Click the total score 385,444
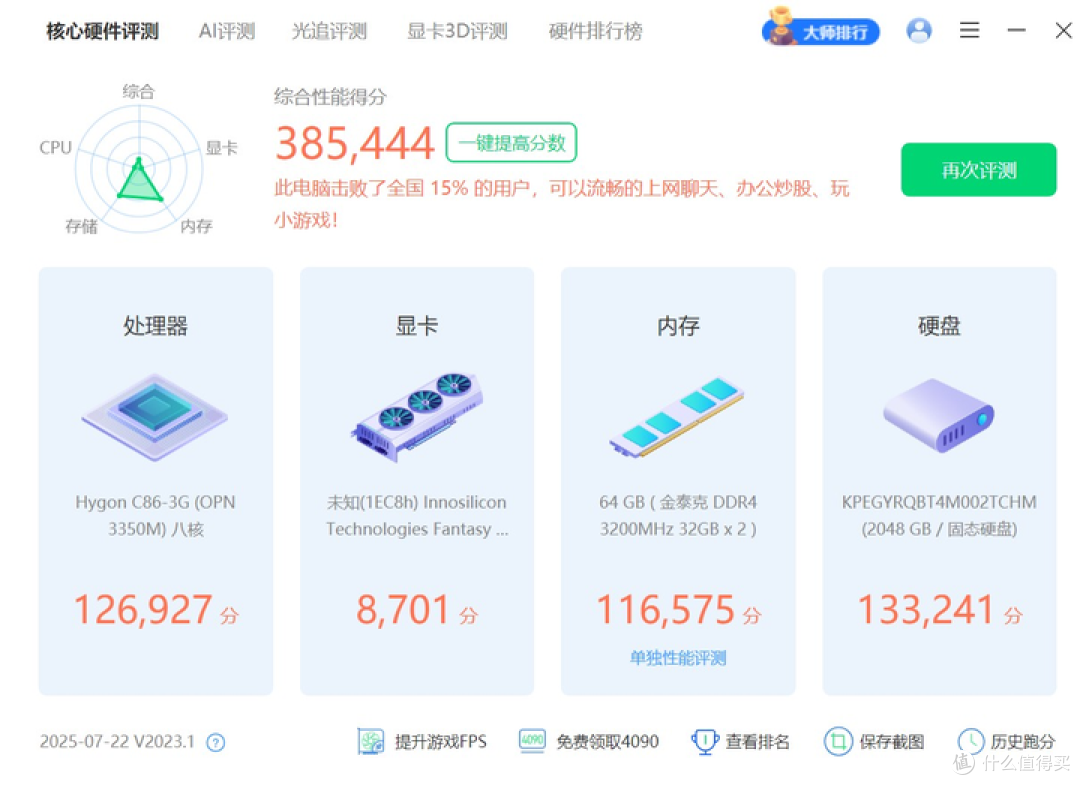This screenshot has height=785, width=1080. click(355, 143)
